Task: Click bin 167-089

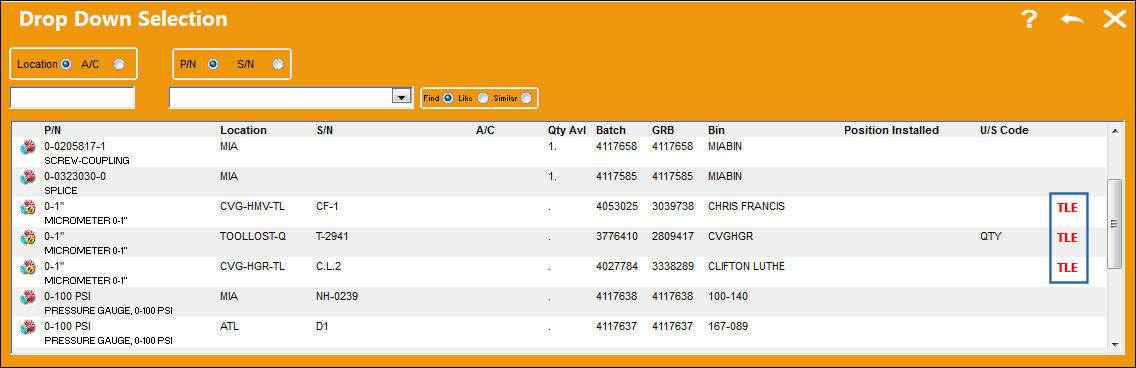Action: pos(728,326)
